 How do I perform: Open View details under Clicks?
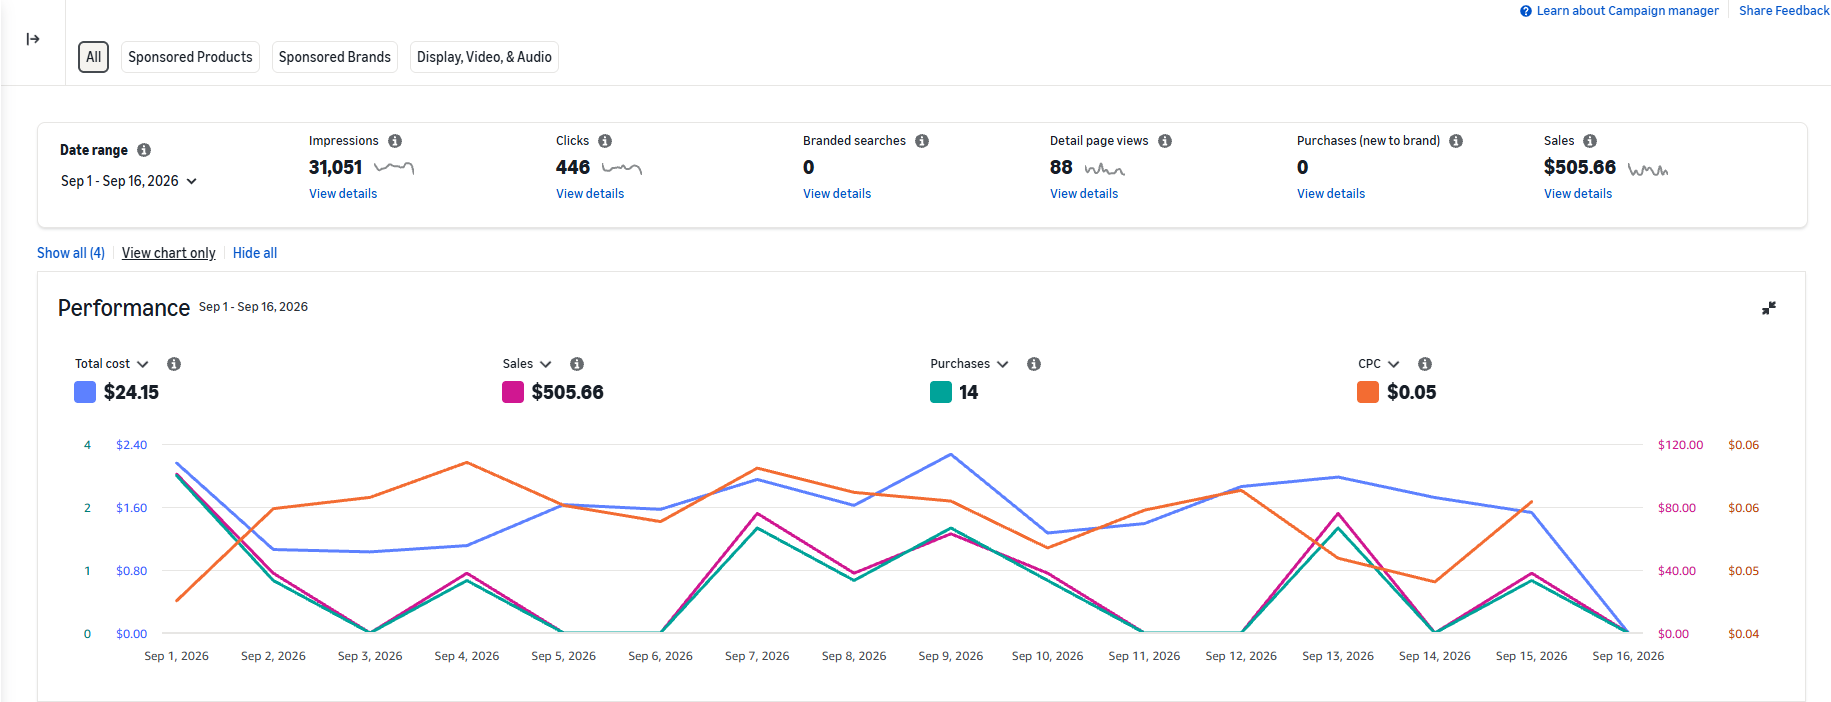point(590,194)
